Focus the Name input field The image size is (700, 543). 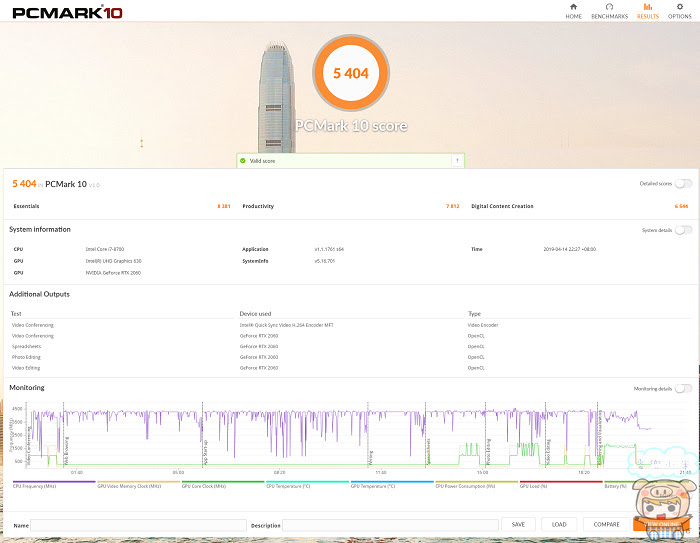[138, 525]
